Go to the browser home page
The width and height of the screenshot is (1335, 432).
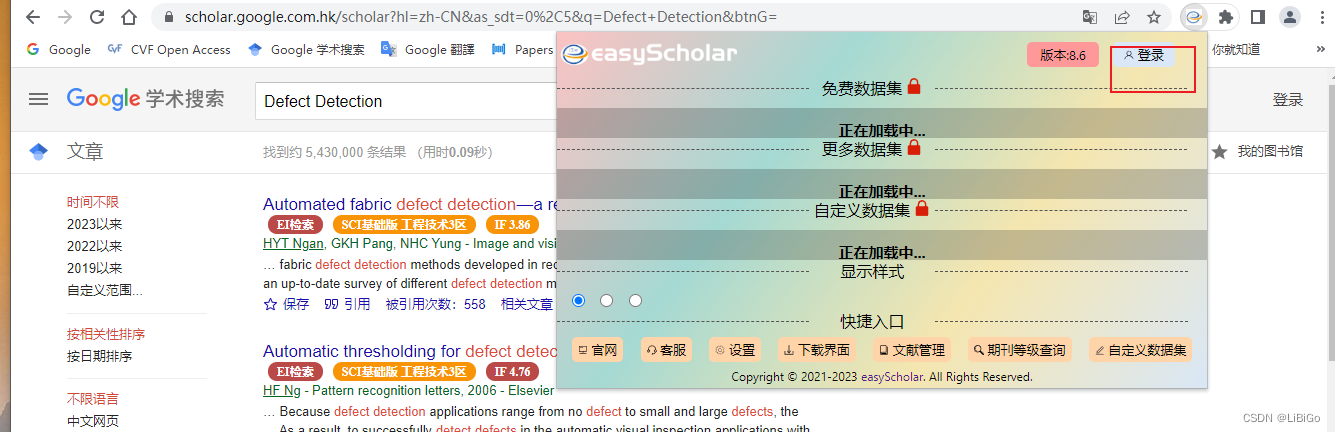tap(129, 17)
